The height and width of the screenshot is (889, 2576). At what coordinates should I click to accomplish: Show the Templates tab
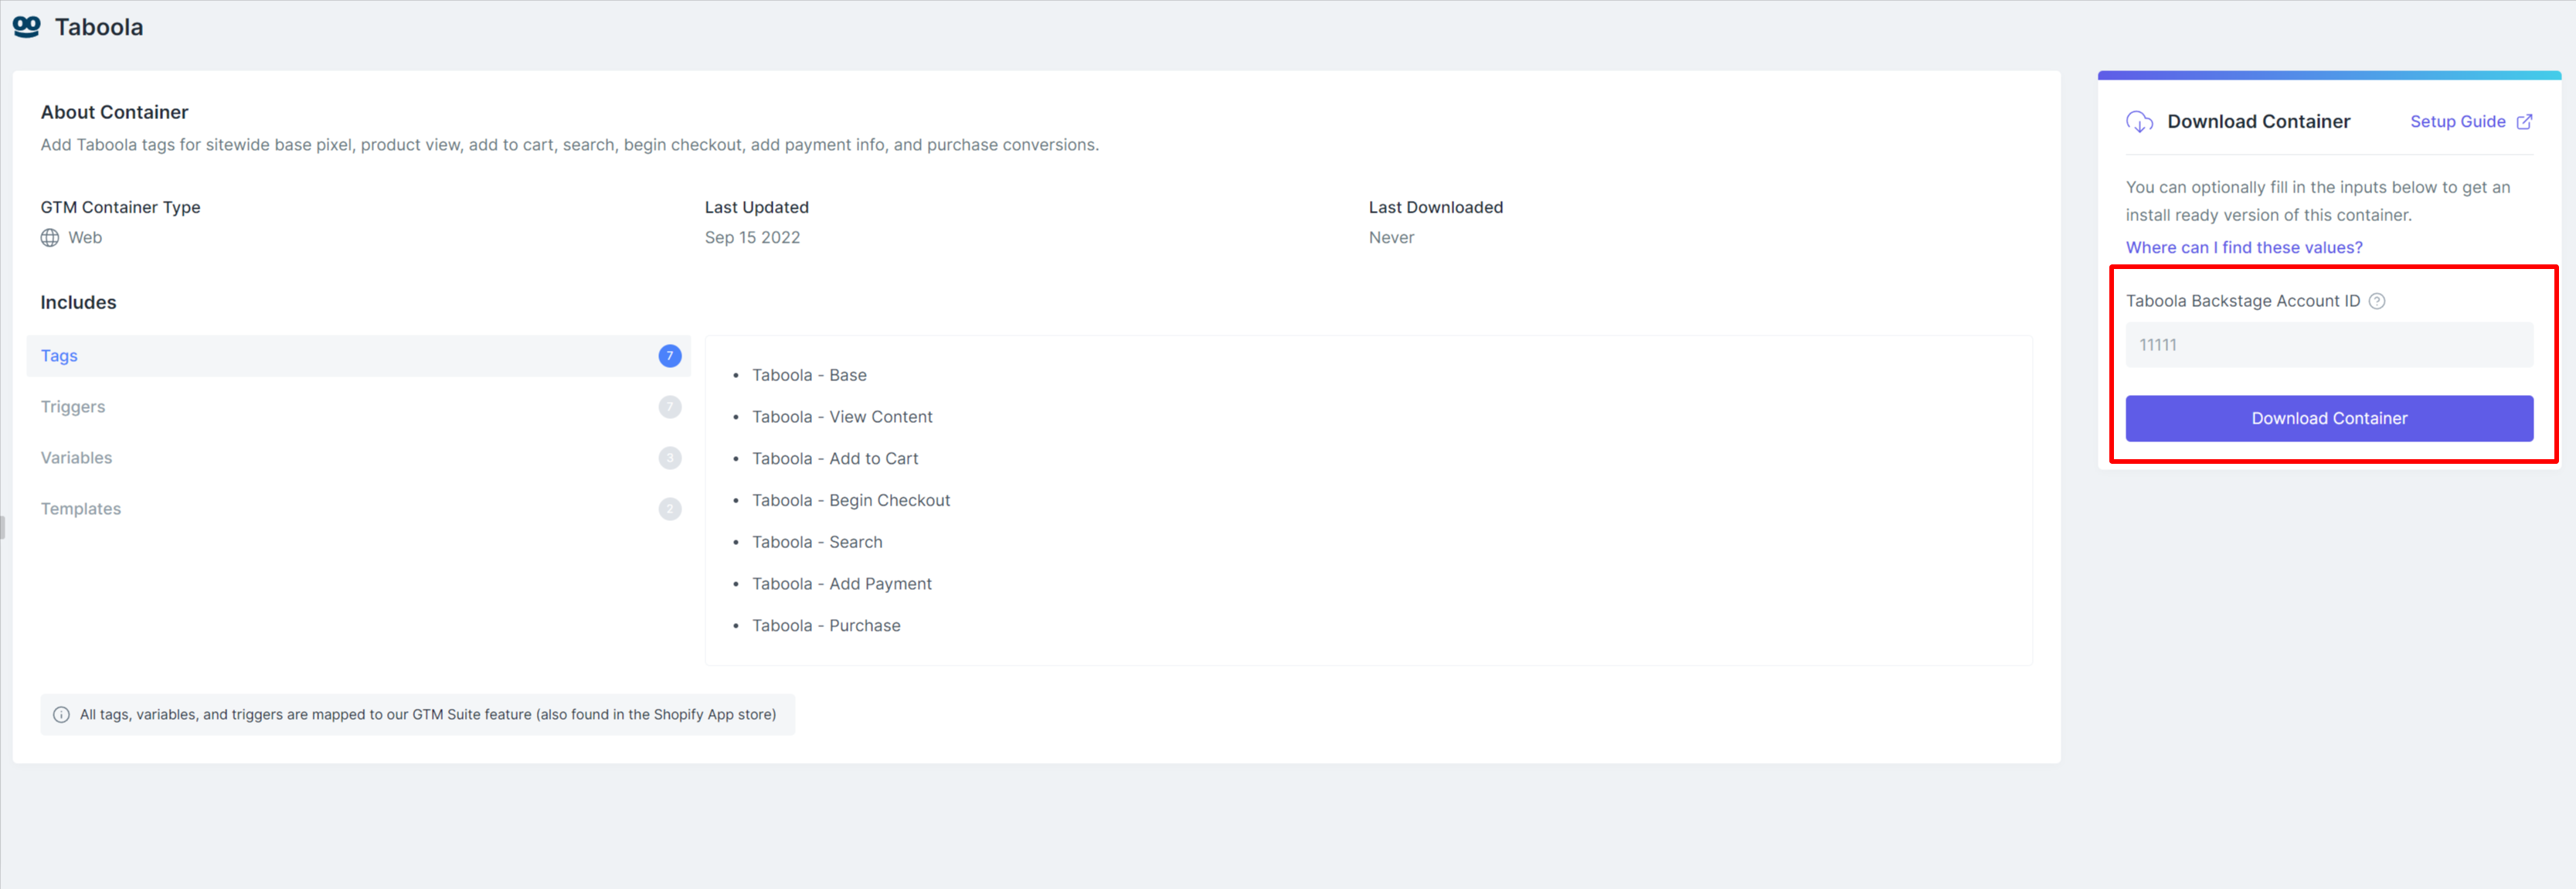click(x=80, y=509)
